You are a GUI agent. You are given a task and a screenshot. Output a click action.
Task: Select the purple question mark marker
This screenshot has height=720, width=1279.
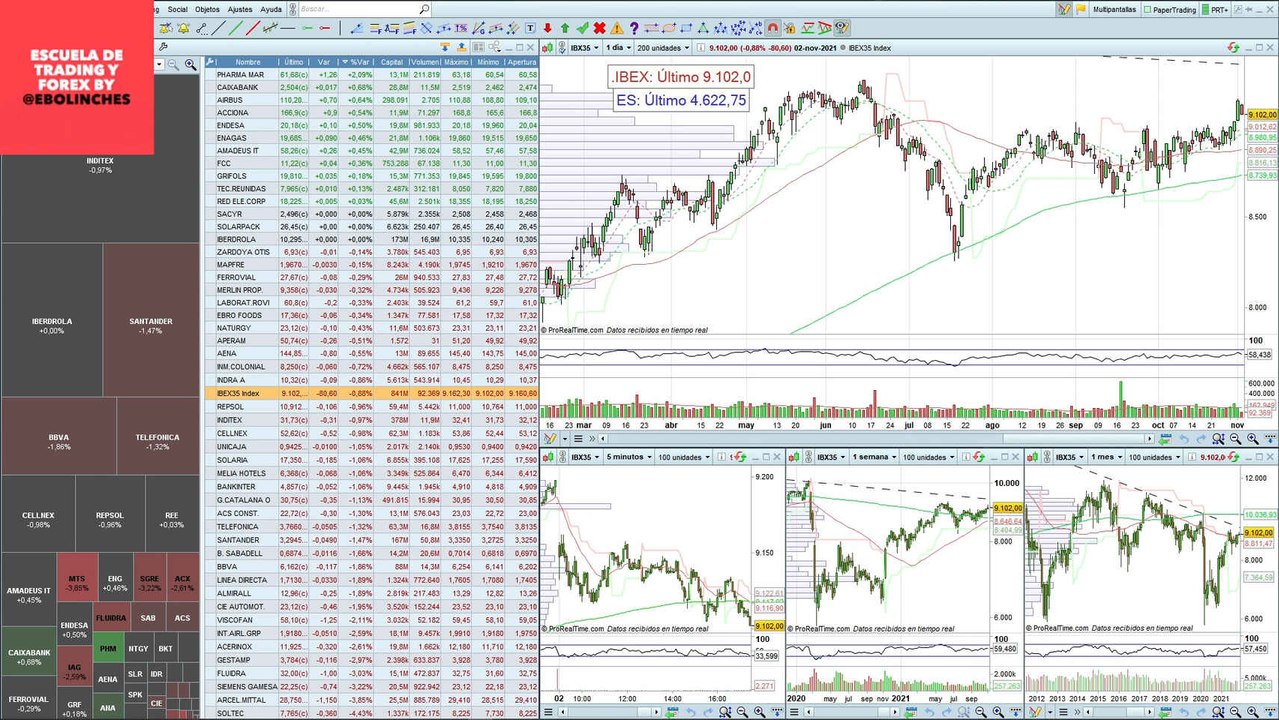pos(633,28)
